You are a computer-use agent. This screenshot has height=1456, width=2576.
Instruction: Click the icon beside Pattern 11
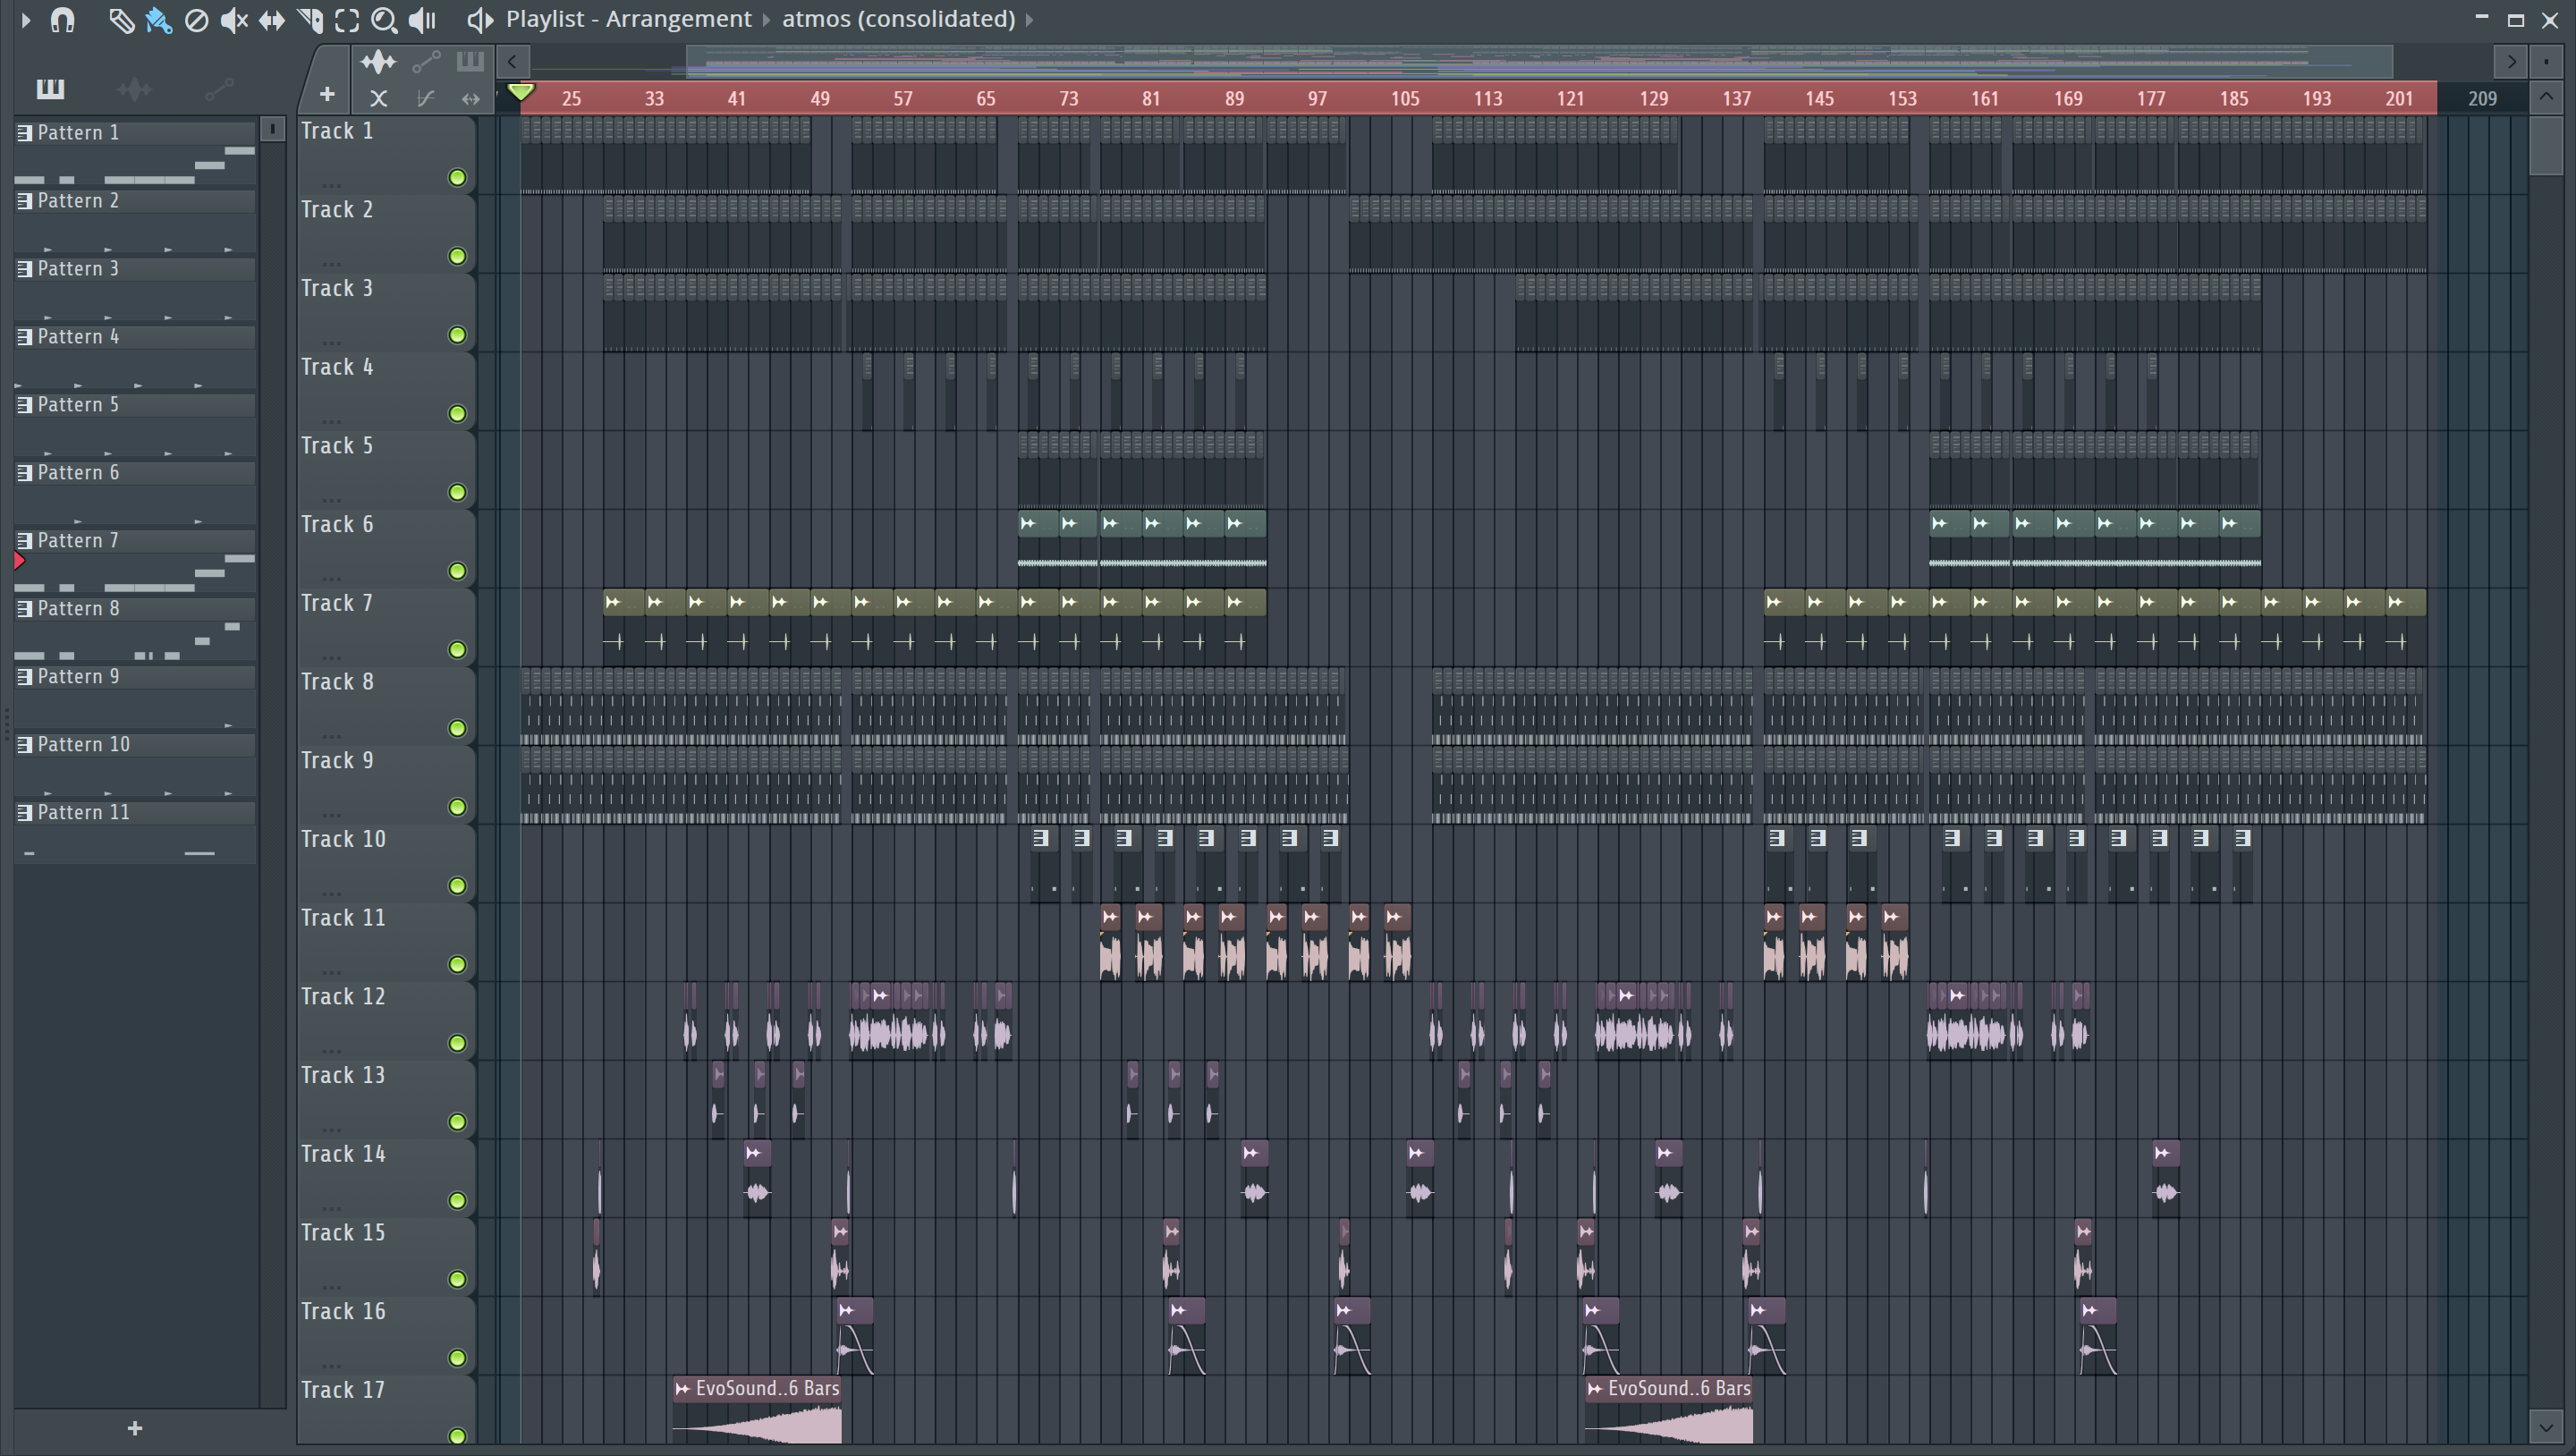pos(25,812)
